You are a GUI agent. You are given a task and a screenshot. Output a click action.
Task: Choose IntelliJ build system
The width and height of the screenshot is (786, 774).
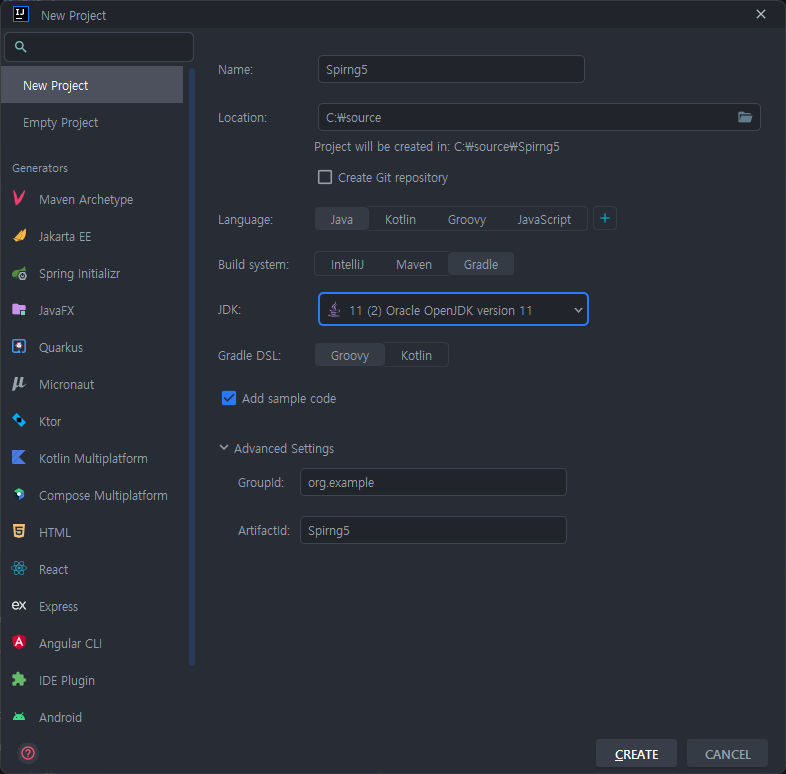pyautogui.click(x=347, y=264)
